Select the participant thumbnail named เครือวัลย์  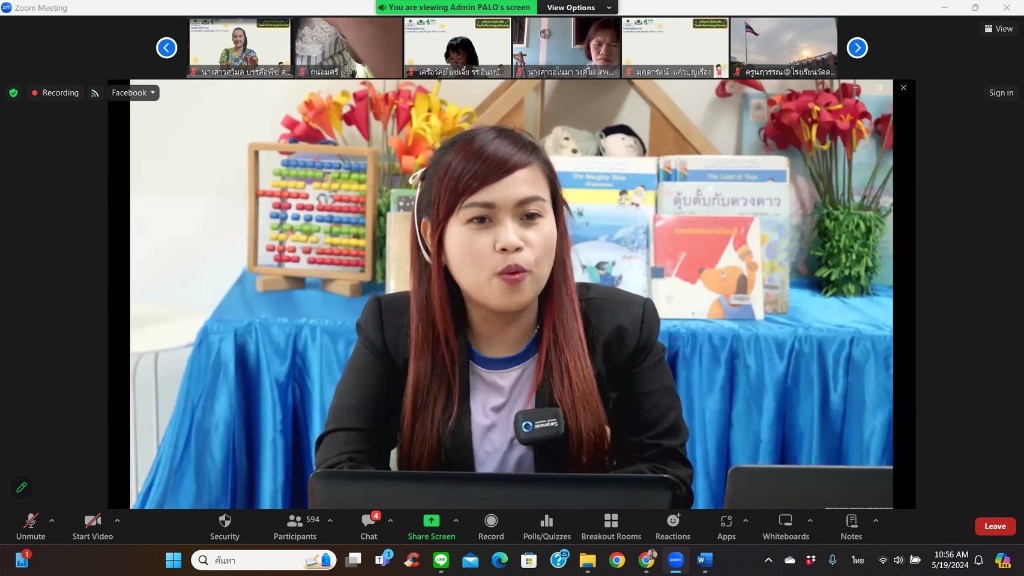pos(457,48)
